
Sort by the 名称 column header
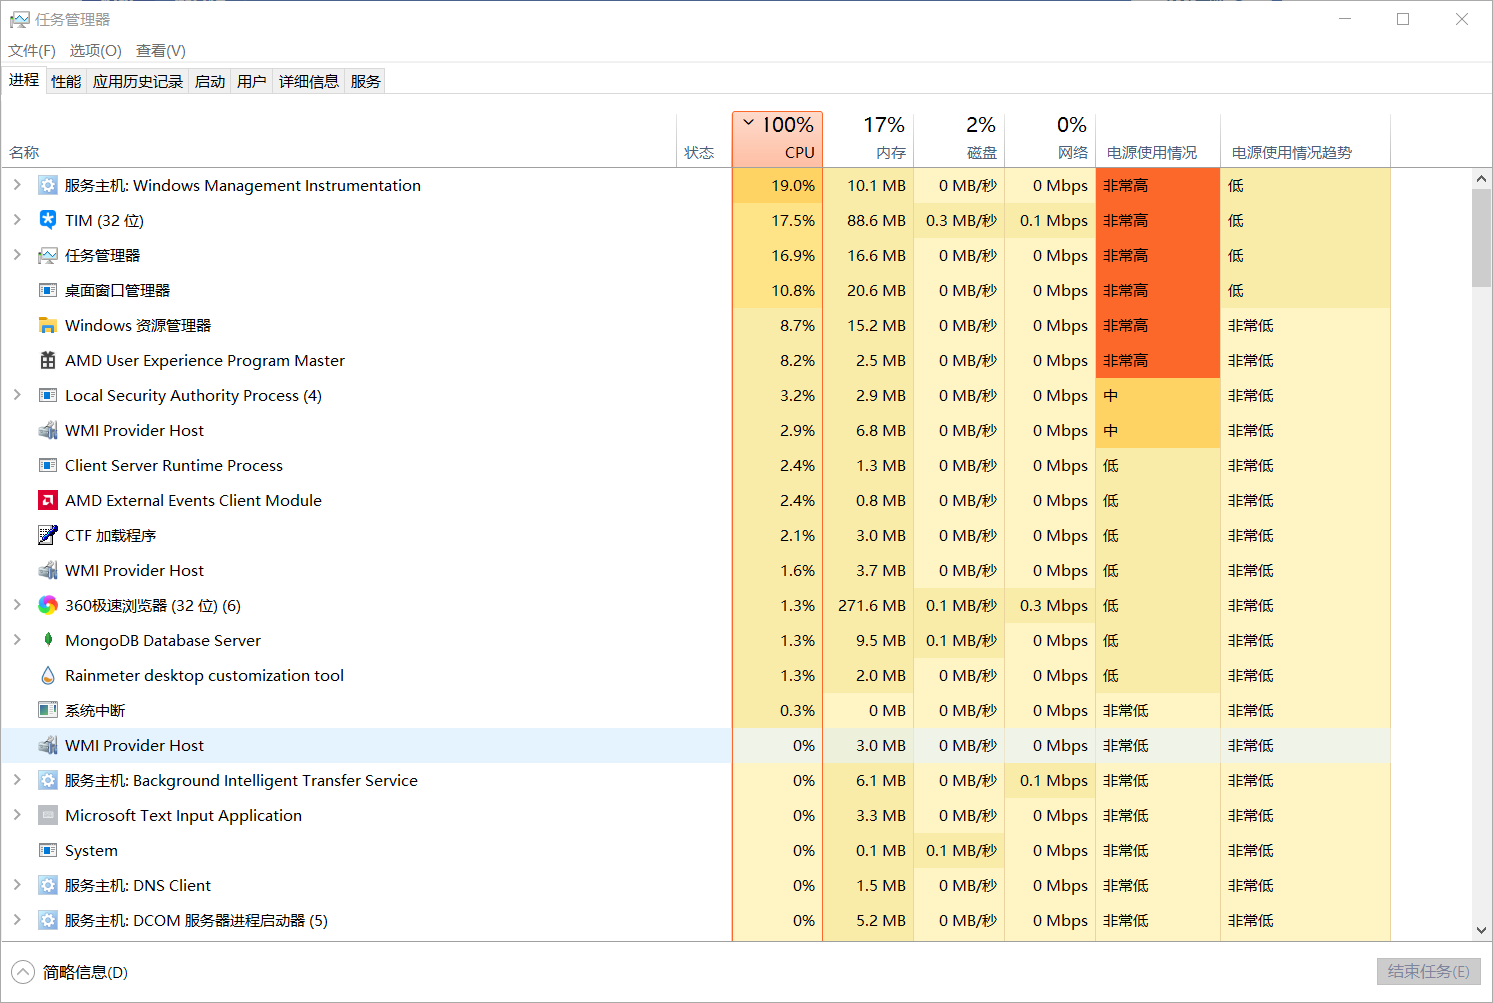tap(339, 139)
